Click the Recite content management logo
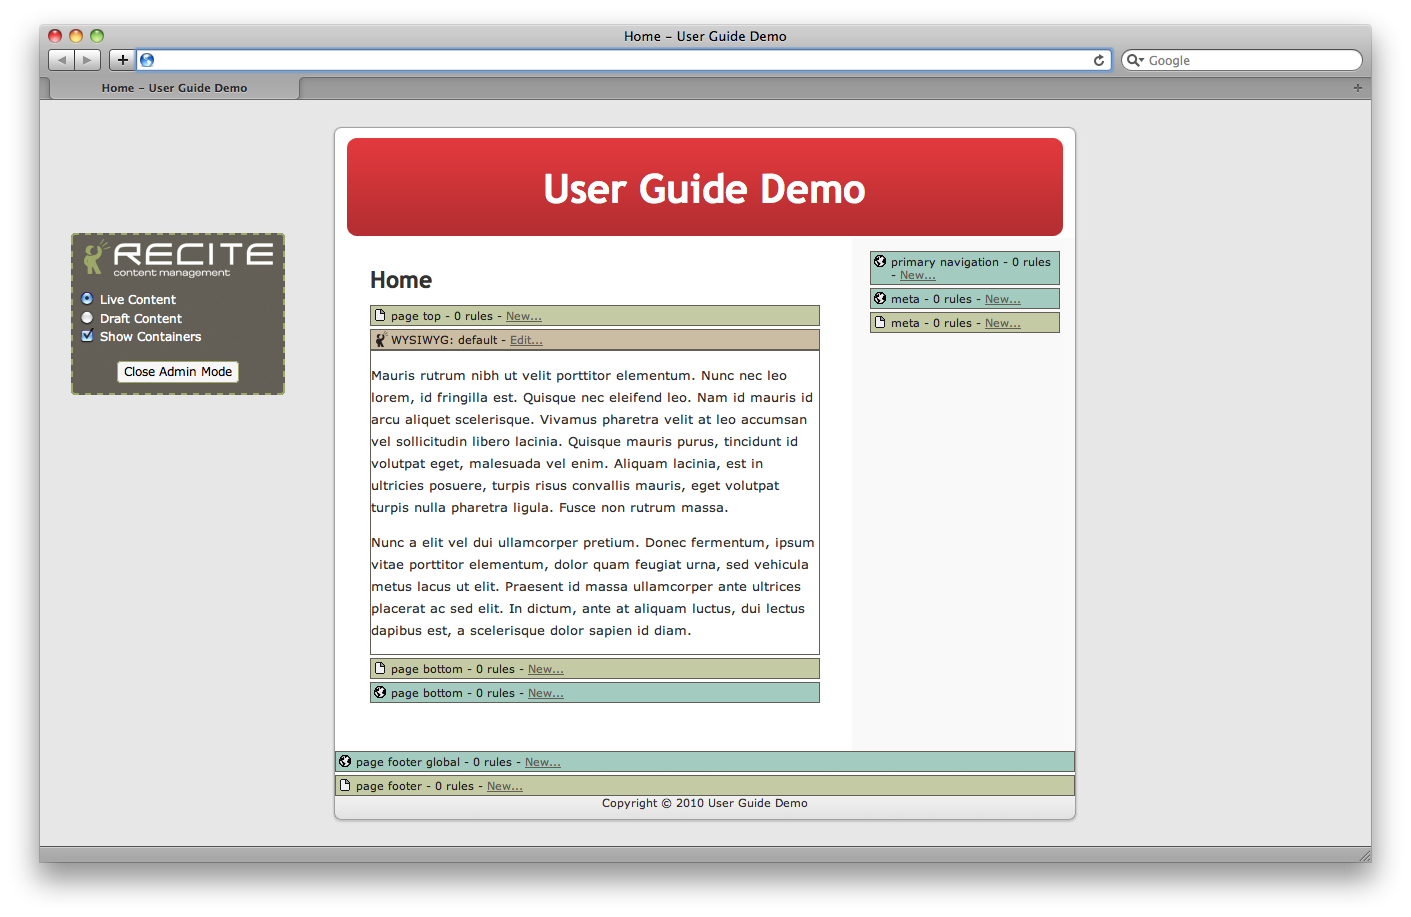The image size is (1411, 917). [178, 258]
